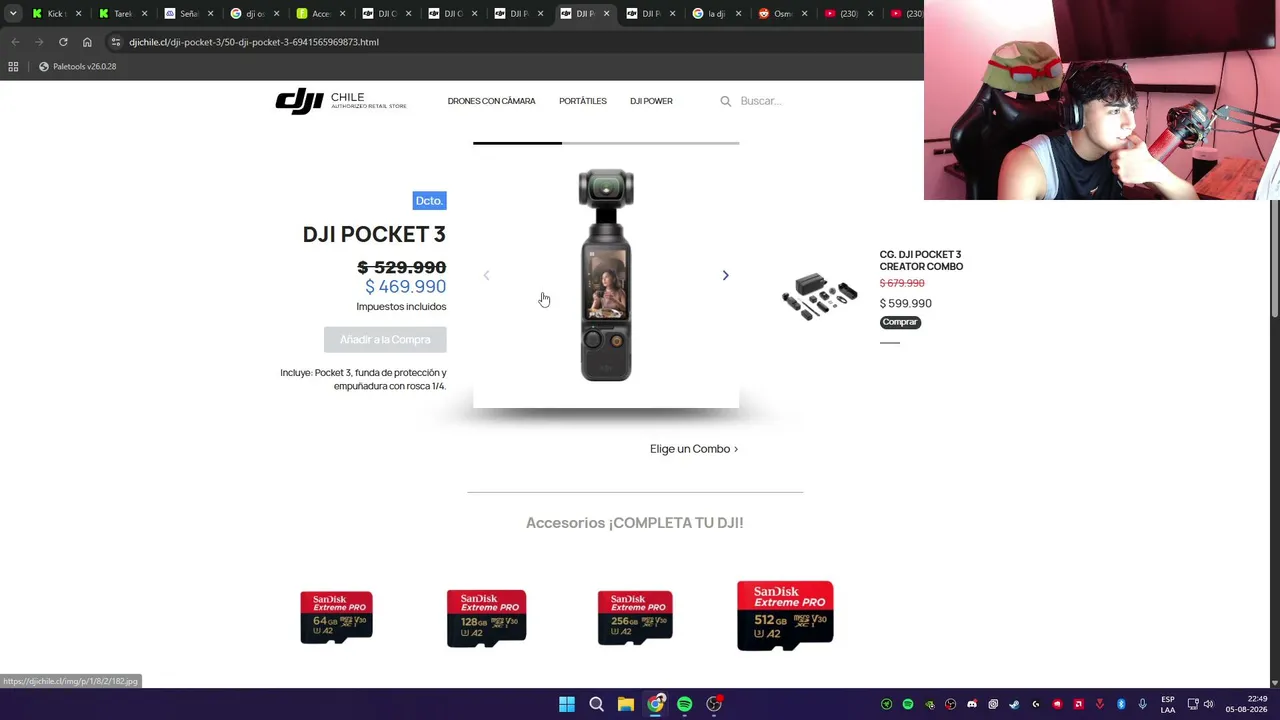Click the Añadir a la Compra button
Image resolution: width=1280 pixels, height=720 pixels.
pyautogui.click(x=385, y=340)
